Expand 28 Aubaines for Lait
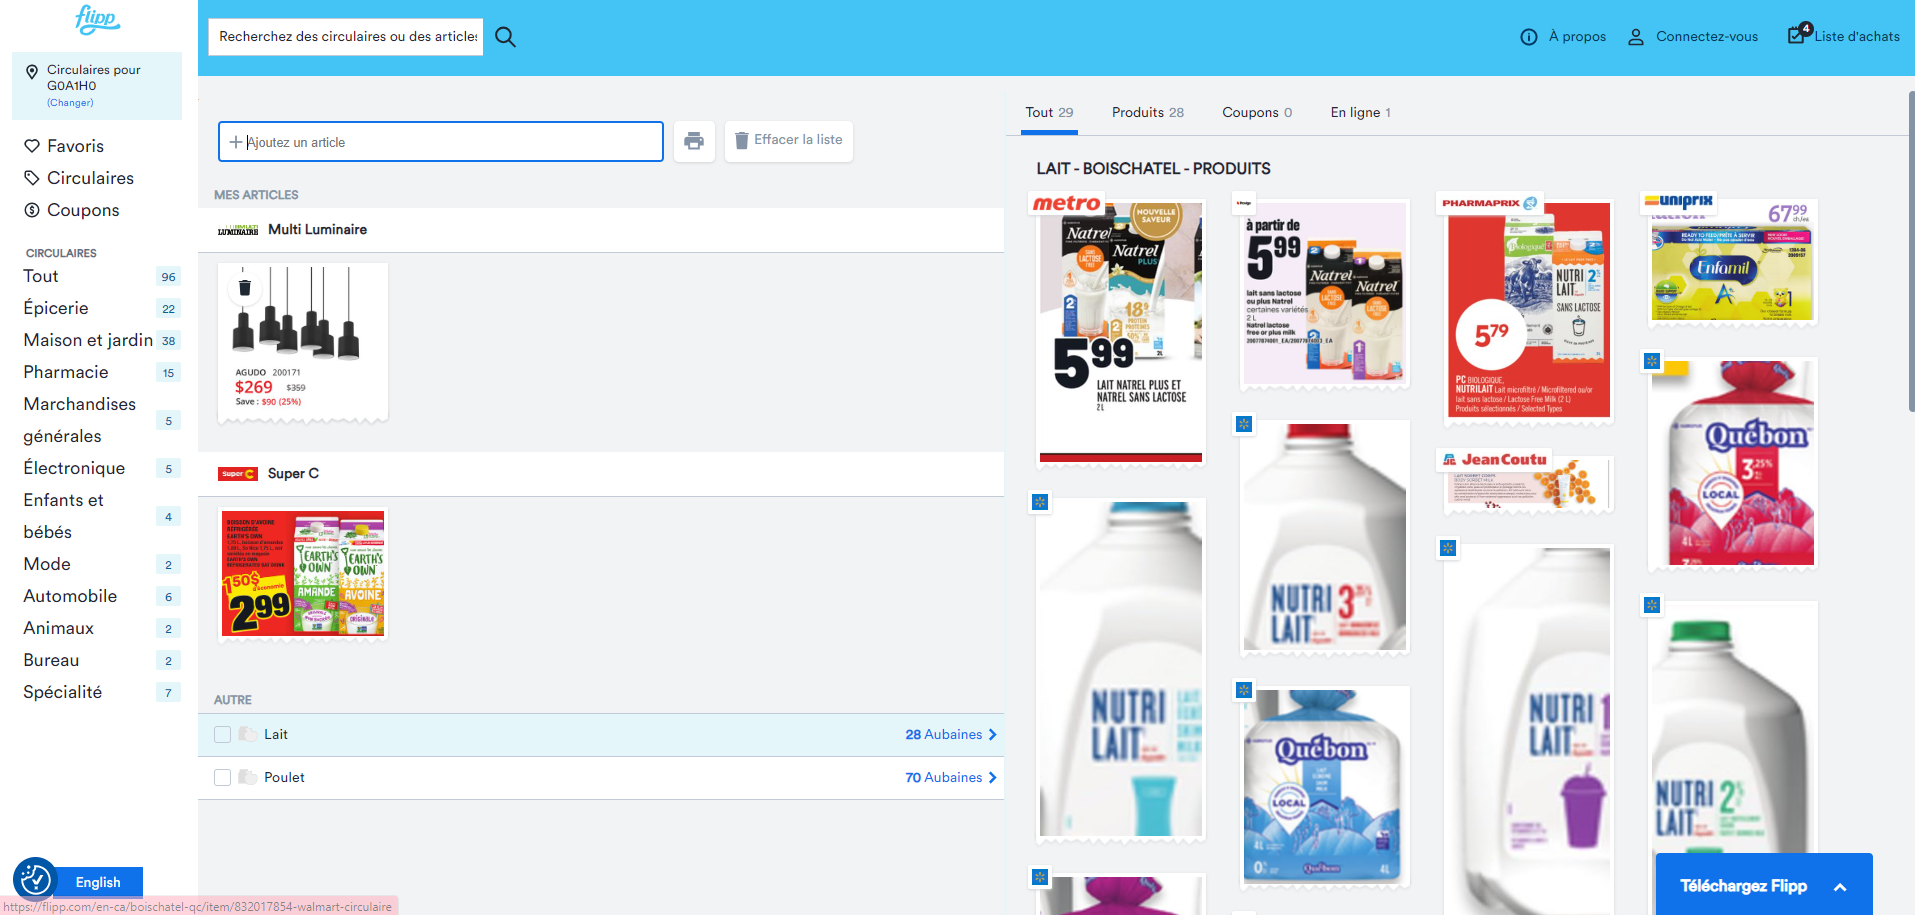The image size is (1915, 915). point(951,735)
